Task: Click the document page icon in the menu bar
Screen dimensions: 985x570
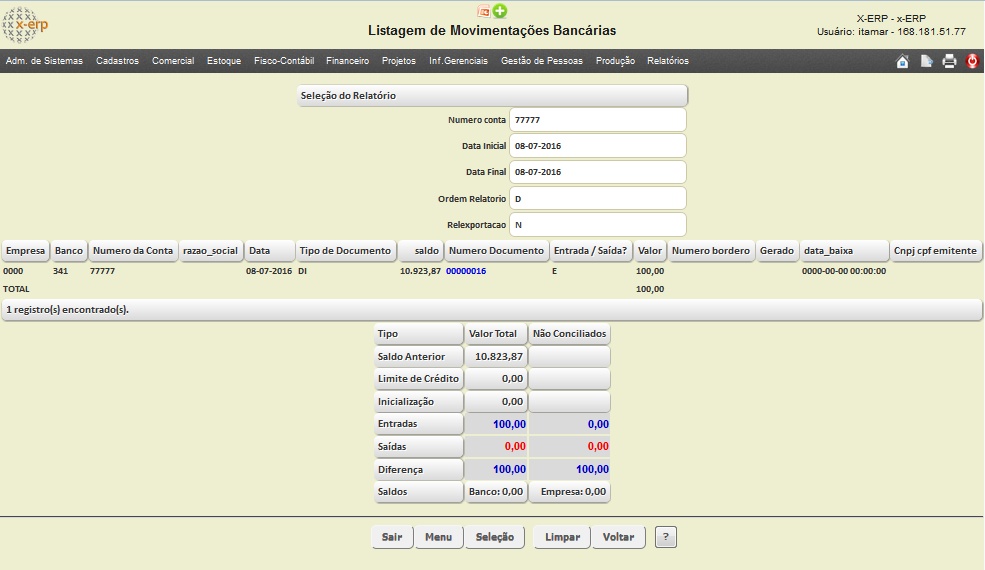Action: (x=926, y=61)
